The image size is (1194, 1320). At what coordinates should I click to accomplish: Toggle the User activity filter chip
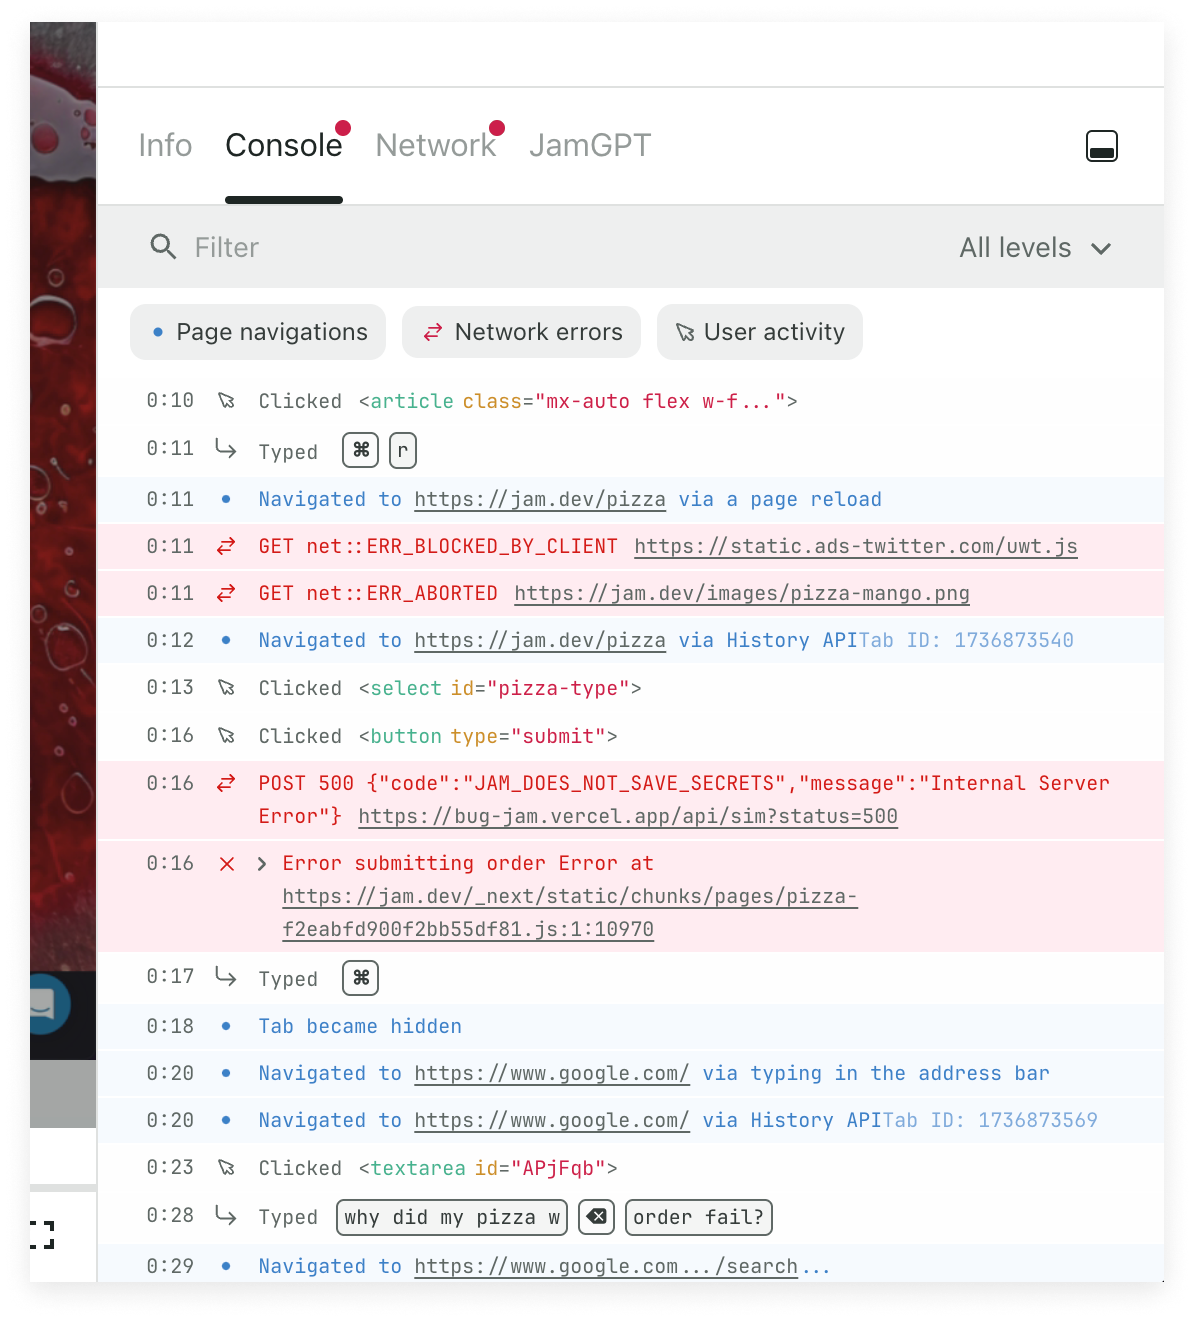pos(760,332)
